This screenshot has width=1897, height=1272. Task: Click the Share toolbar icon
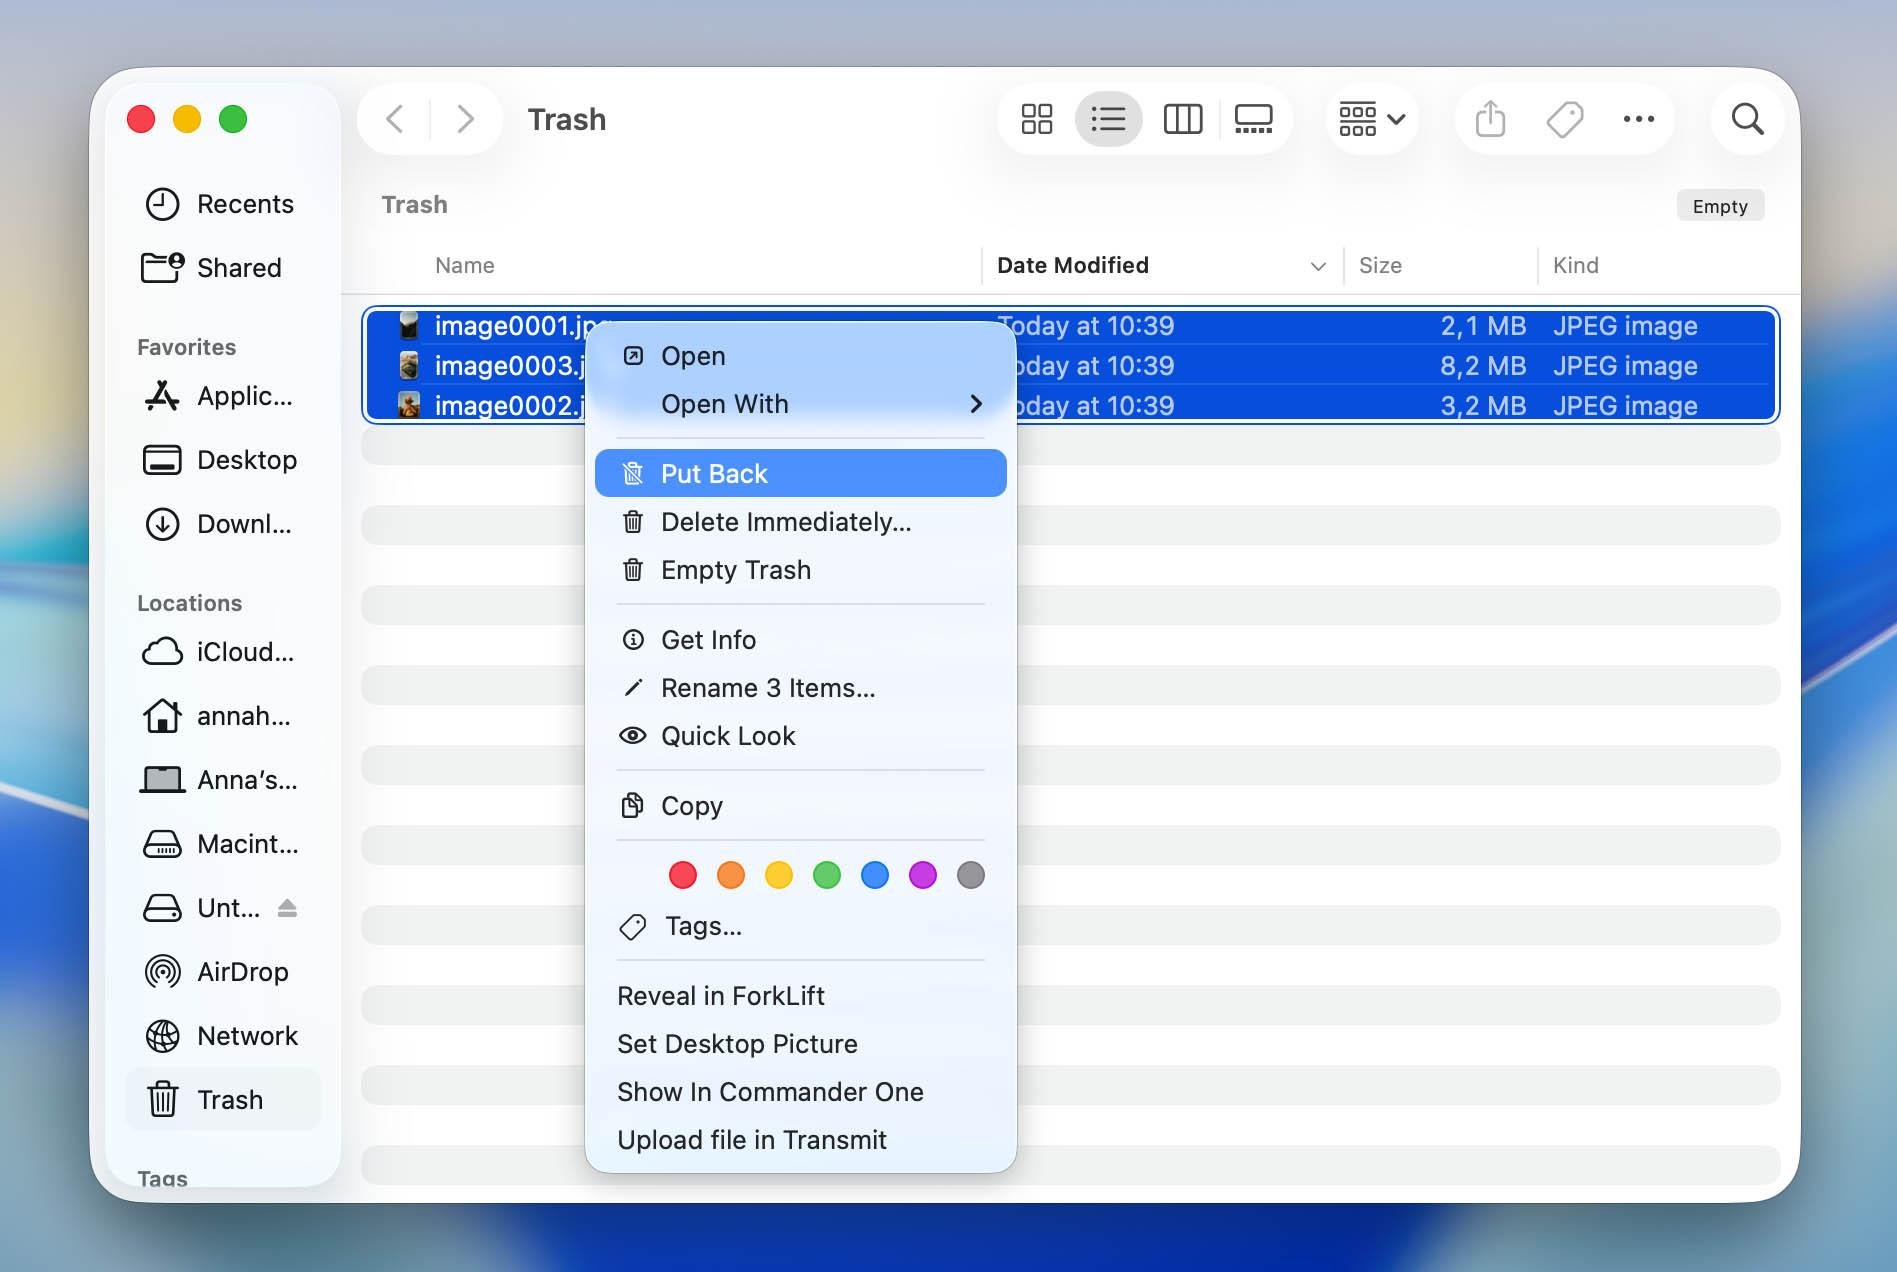coord(1490,119)
